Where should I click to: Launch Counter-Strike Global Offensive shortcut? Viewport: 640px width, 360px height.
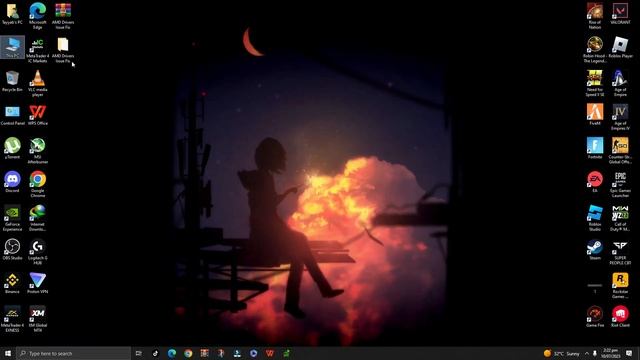click(620, 151)
